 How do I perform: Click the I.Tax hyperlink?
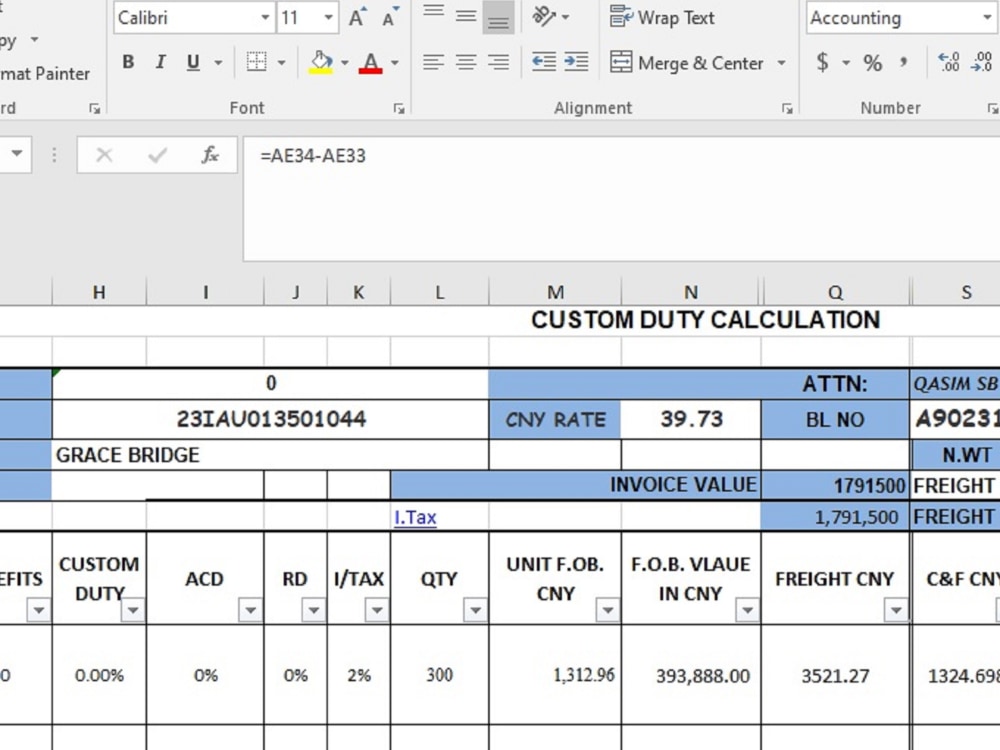(x=416, y=517)
